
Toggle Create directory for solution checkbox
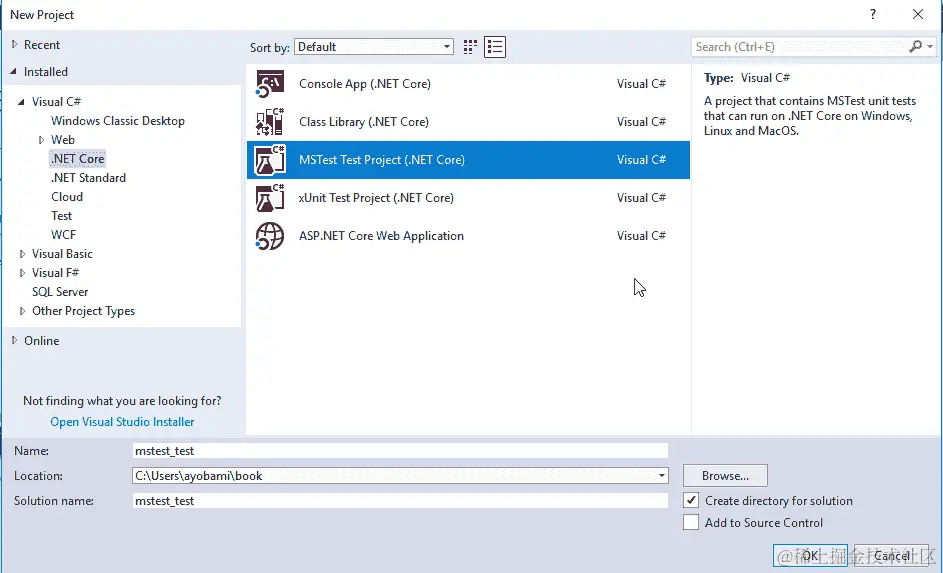pyautogui.click(x=691, y=500)
